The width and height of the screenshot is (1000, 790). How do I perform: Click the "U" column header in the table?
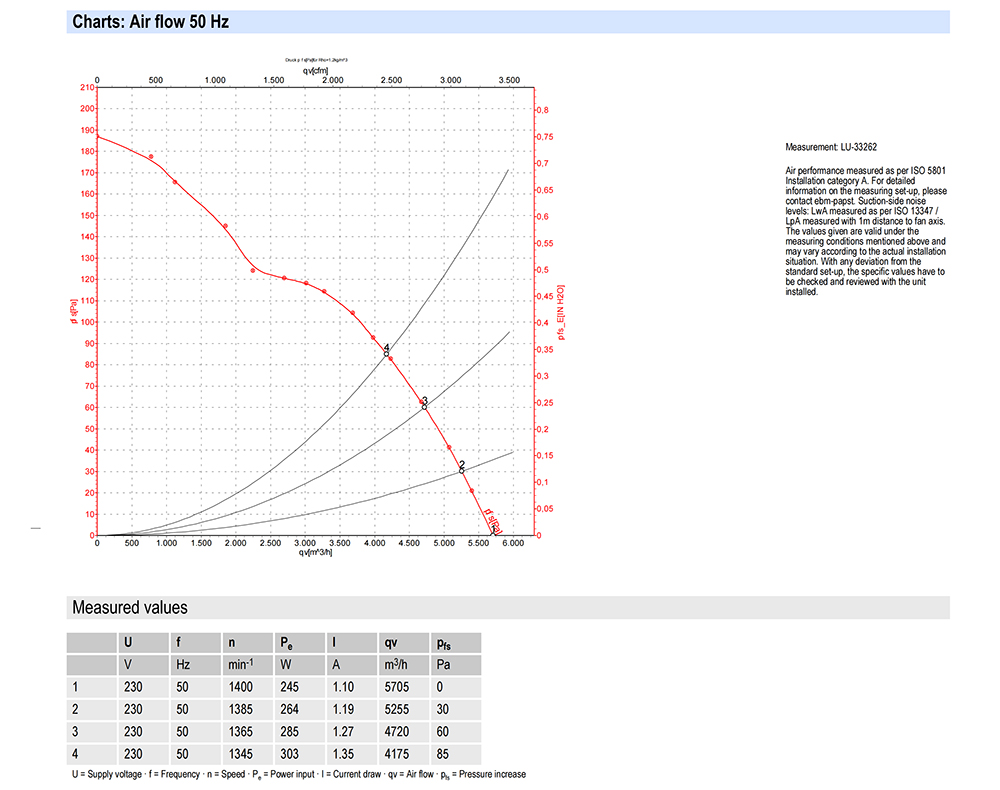point(127,643)
